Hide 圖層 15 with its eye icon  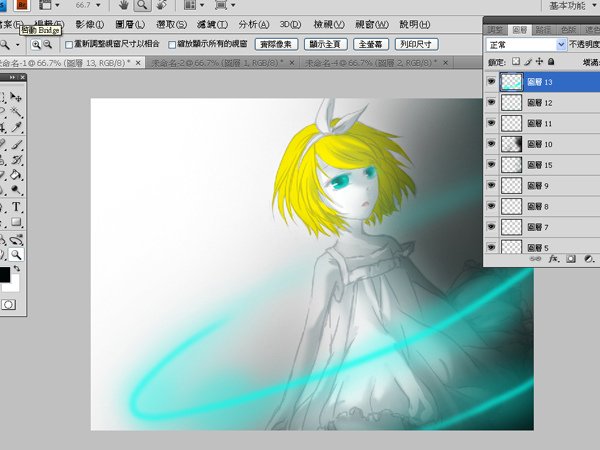click(491, 165)
